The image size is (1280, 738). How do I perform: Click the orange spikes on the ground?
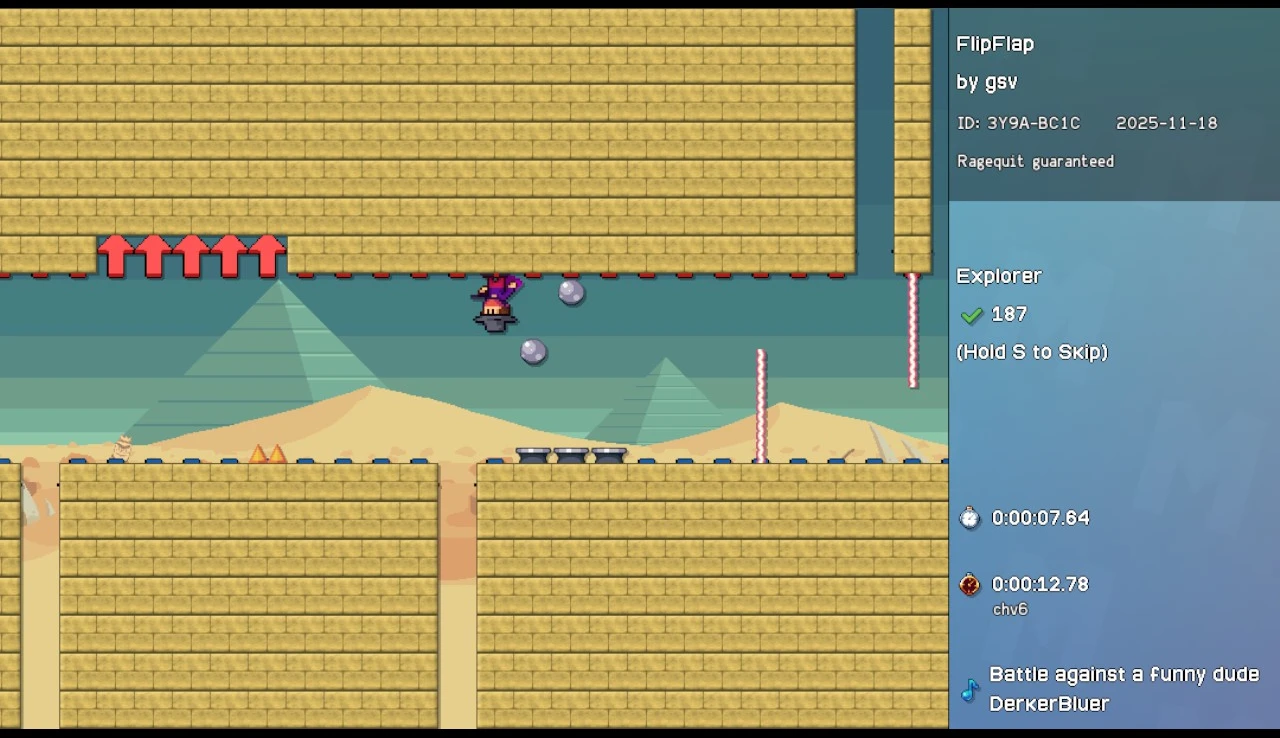click(267, 454)
